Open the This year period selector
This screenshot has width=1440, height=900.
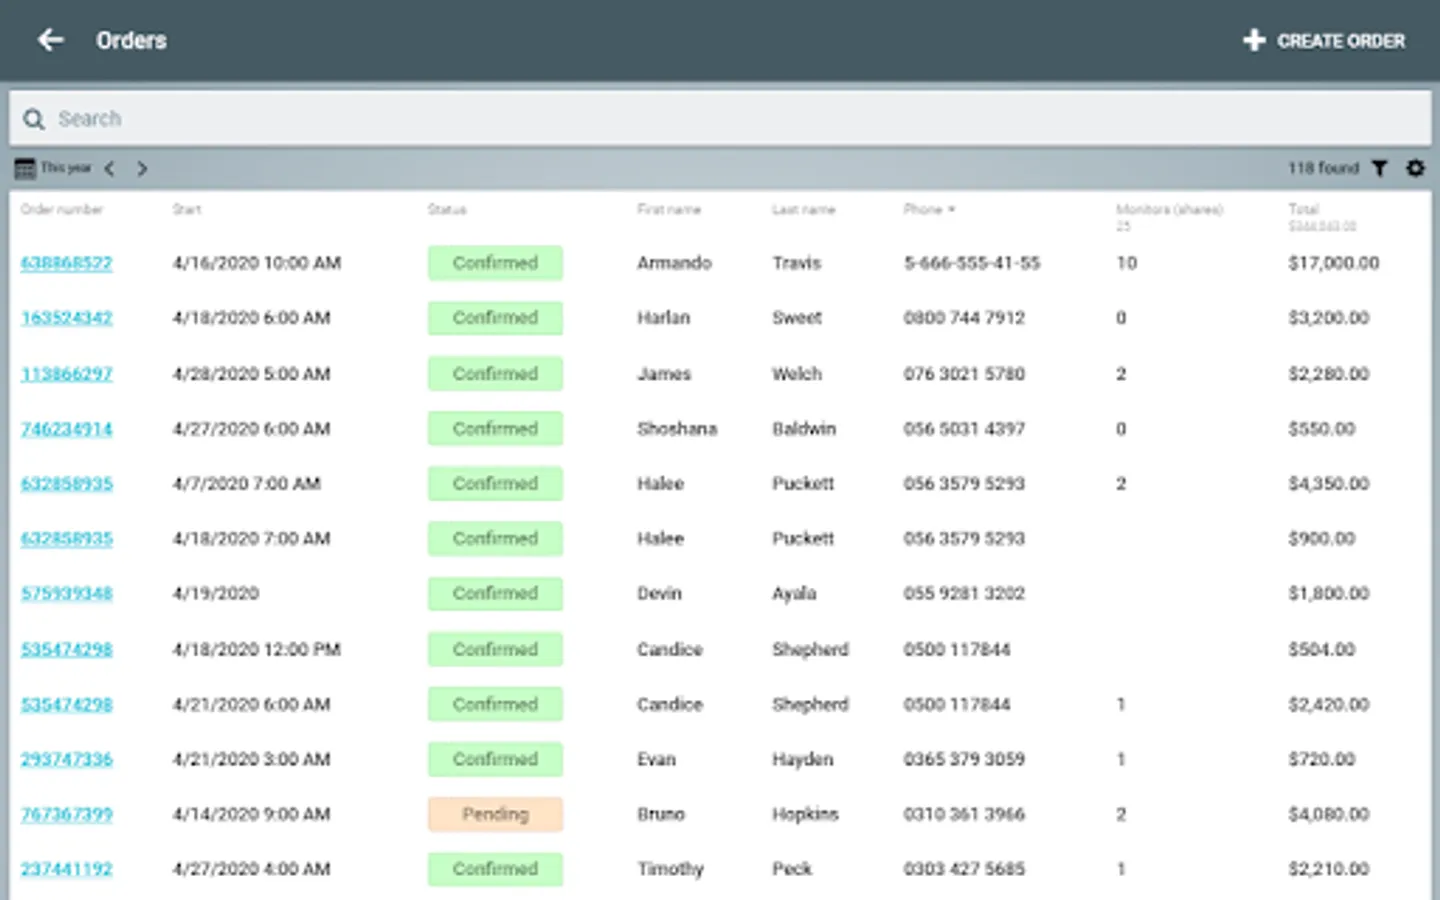(x=66, y=168)
